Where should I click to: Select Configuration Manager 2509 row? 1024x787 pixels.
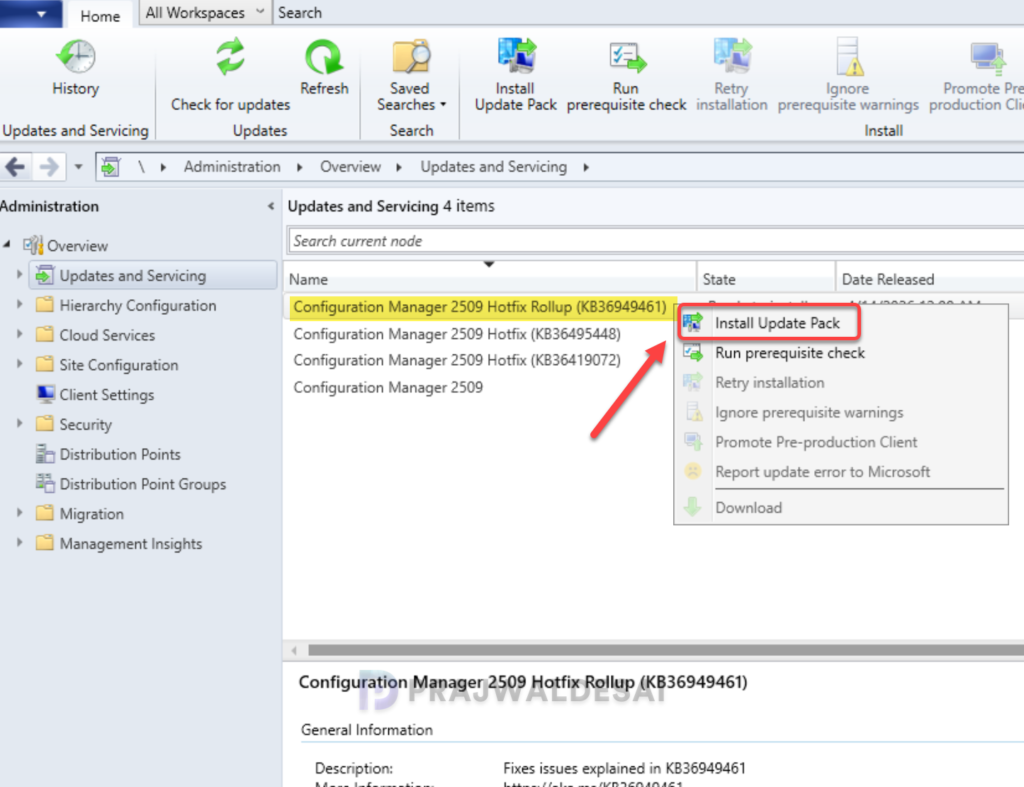[388, 387]
